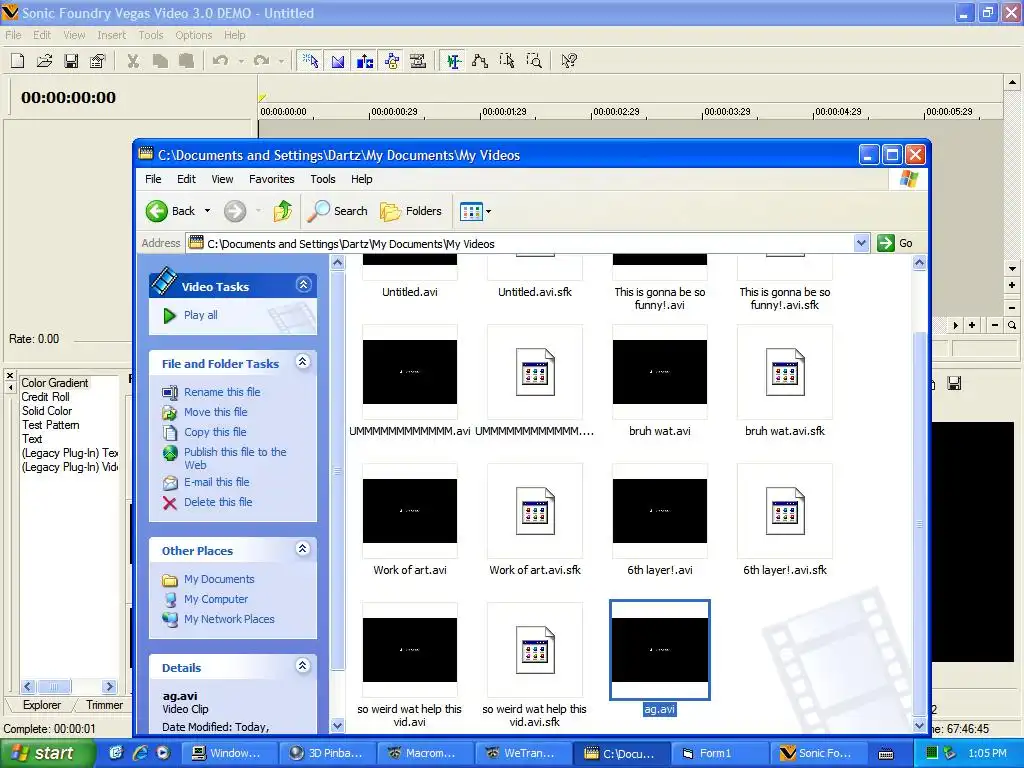1024x768 pixels.
Task: Select the Normal Edit tool
Action: pyautogui.click(x=453, y=61)
